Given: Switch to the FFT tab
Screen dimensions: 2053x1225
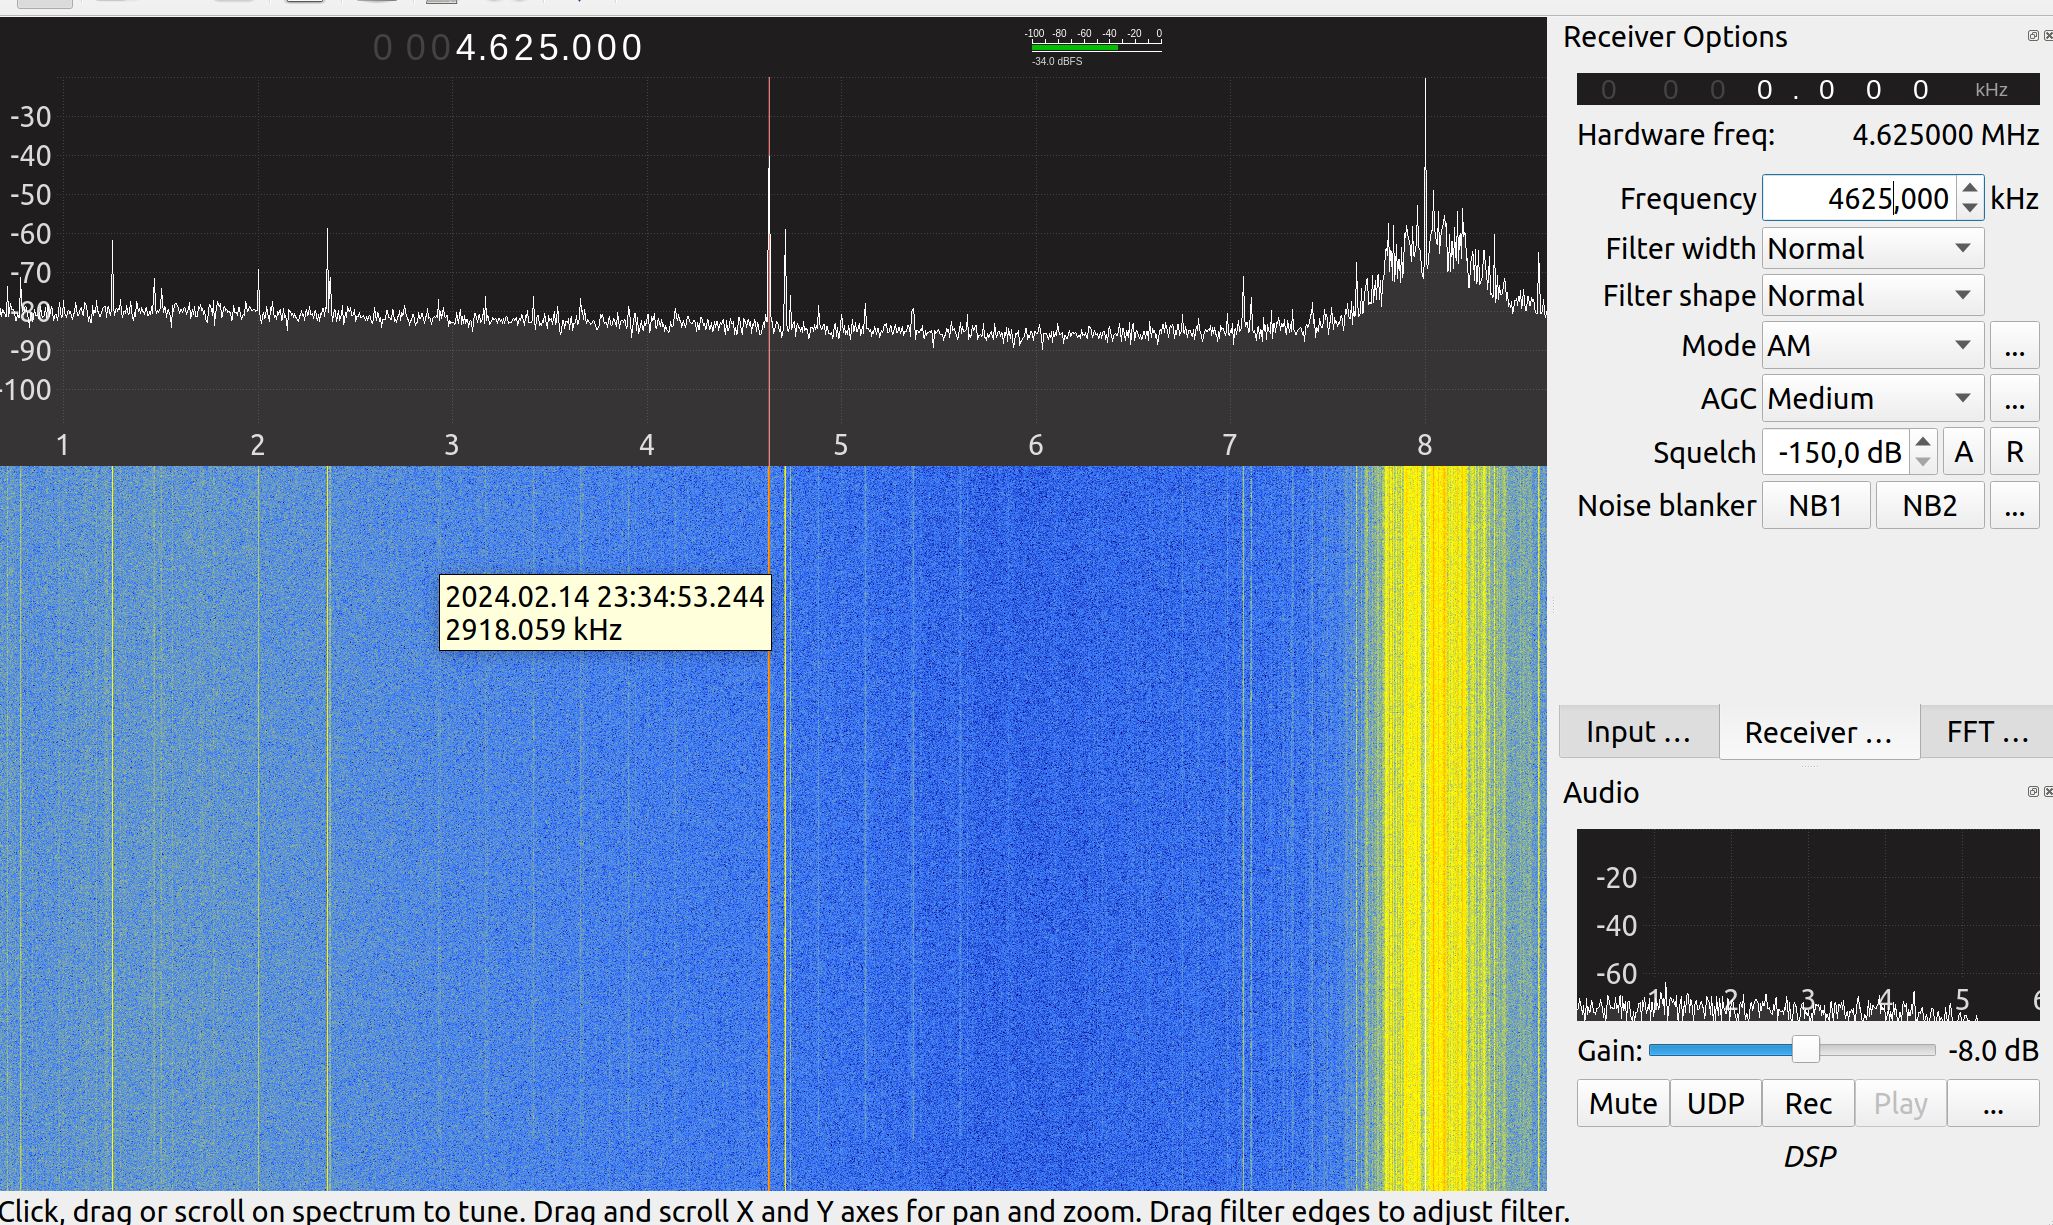Looking at the screenshot, I should click(x=1986, y=733).
